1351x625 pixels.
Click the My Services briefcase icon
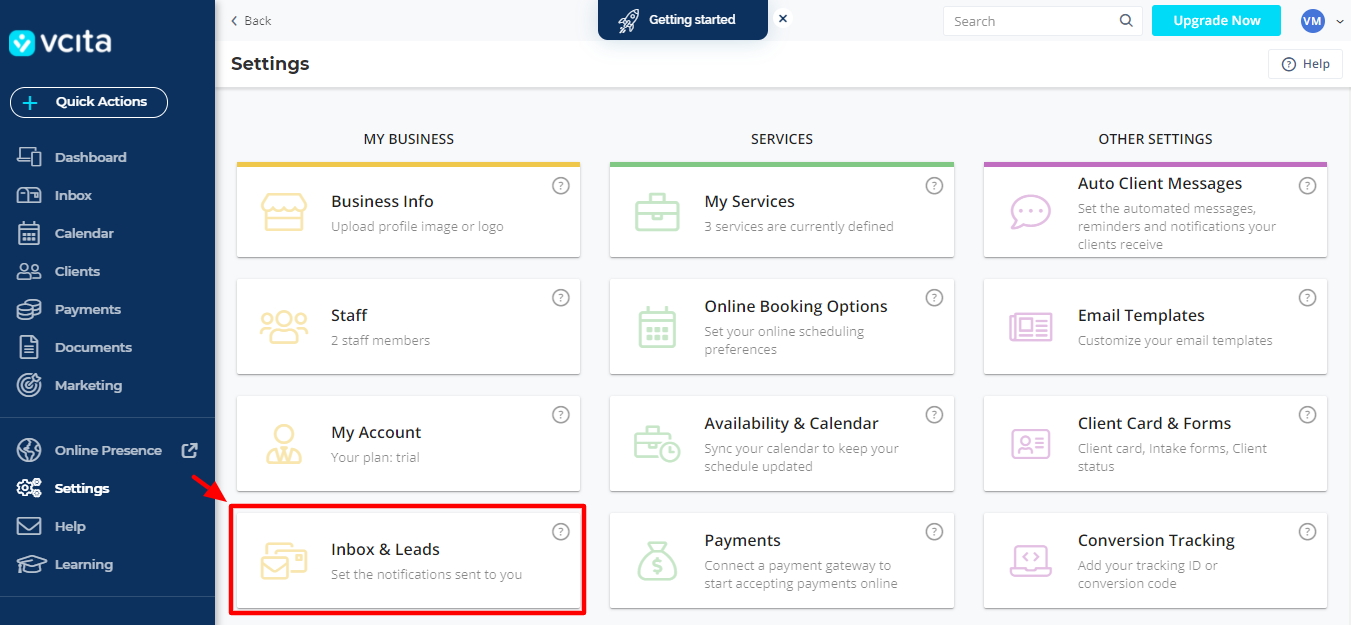(657, 212)
